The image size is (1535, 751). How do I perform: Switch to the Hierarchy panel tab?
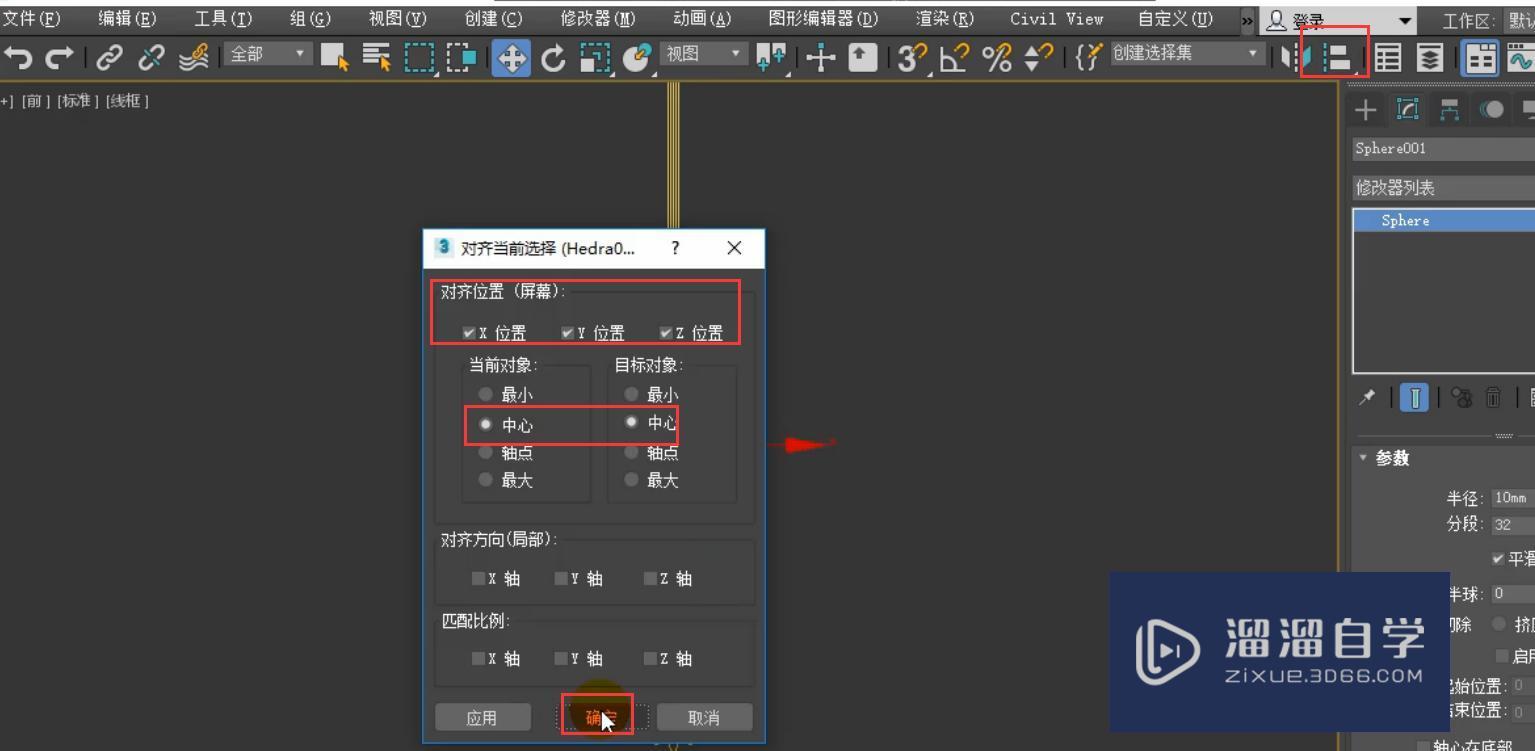(x=1449, y=110)
